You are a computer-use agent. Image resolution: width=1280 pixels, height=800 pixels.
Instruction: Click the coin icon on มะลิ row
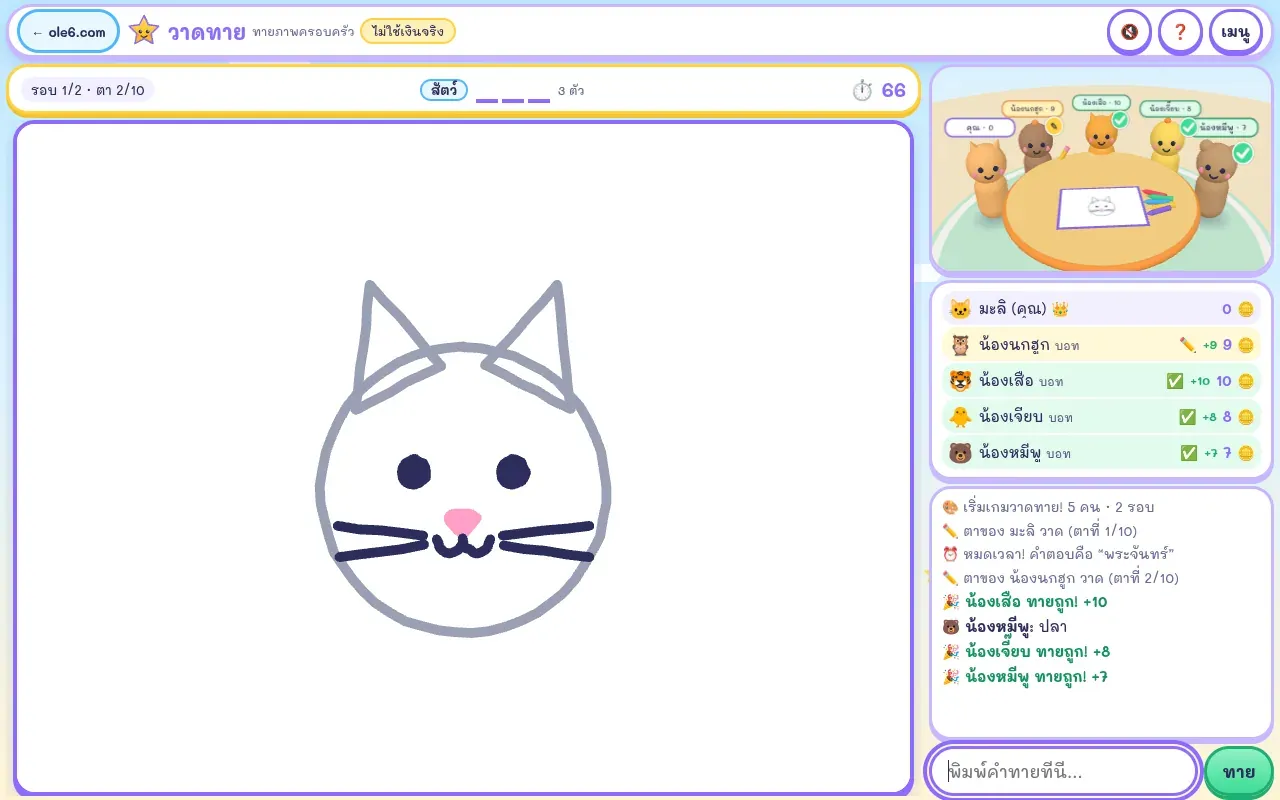pyautogui.click(x=1246, y=309)
